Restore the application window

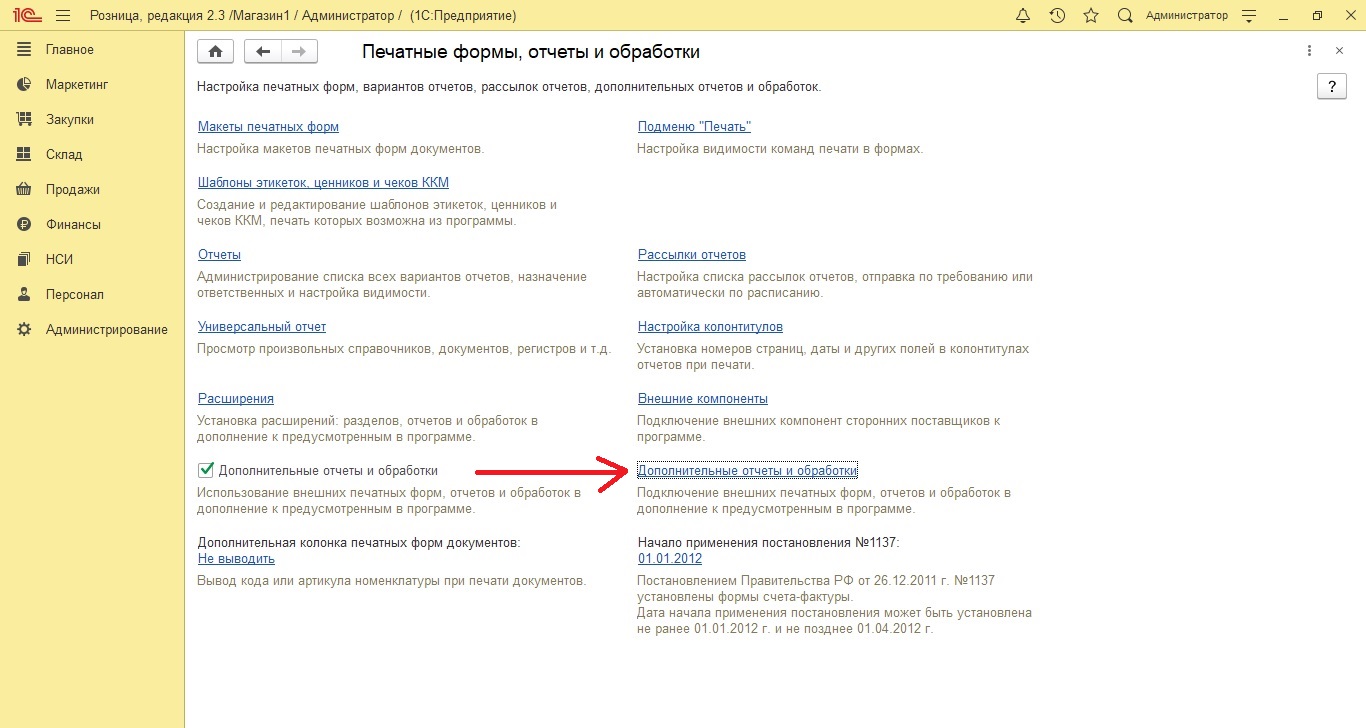(1317, 16)
